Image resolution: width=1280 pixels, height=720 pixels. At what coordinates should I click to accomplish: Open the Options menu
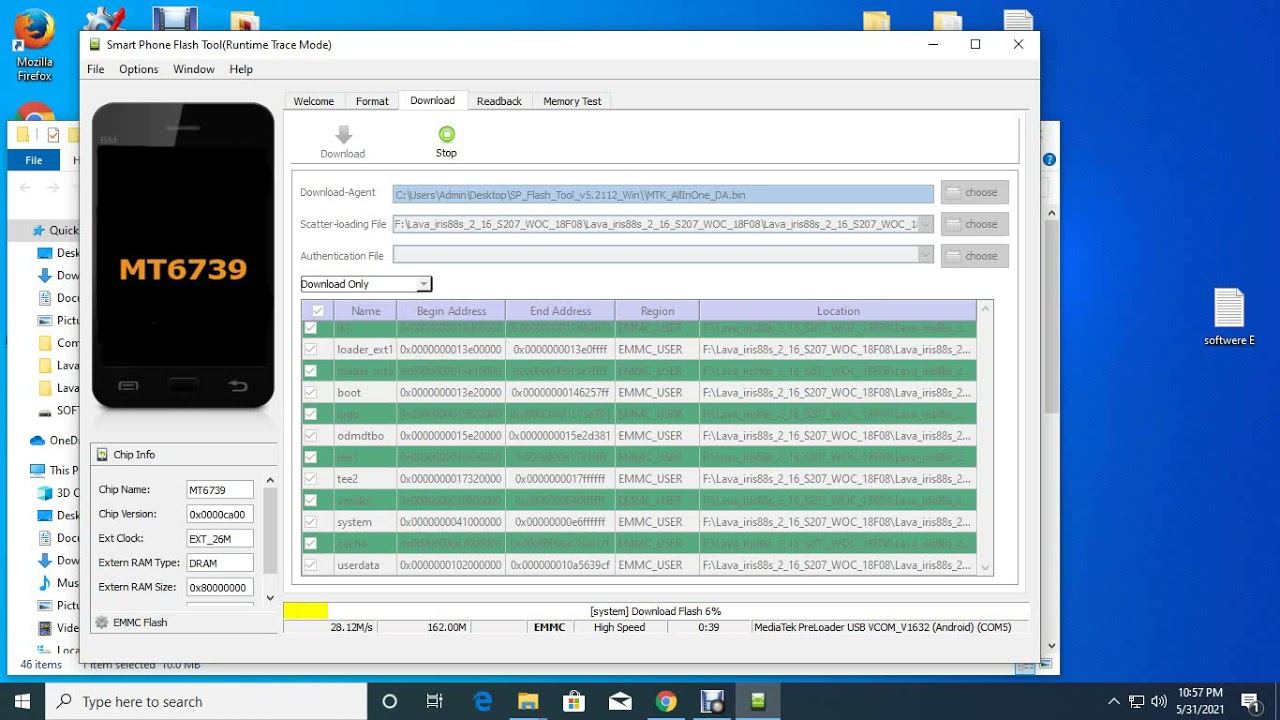tap(138, 69)
